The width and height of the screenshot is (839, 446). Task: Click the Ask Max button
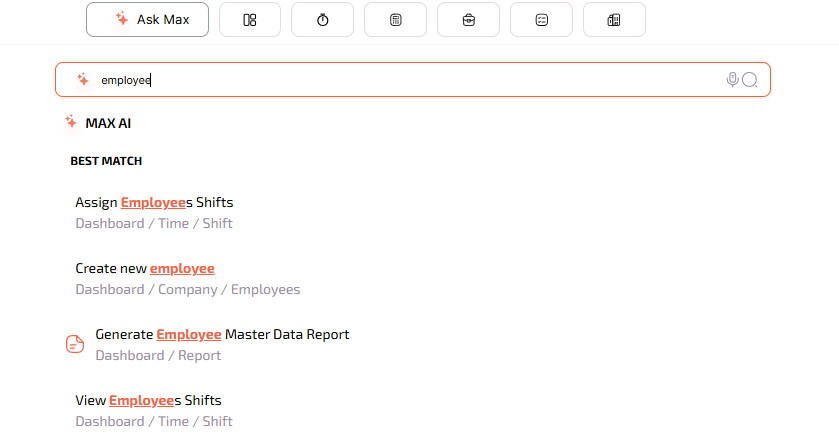(x=147, y=19)
